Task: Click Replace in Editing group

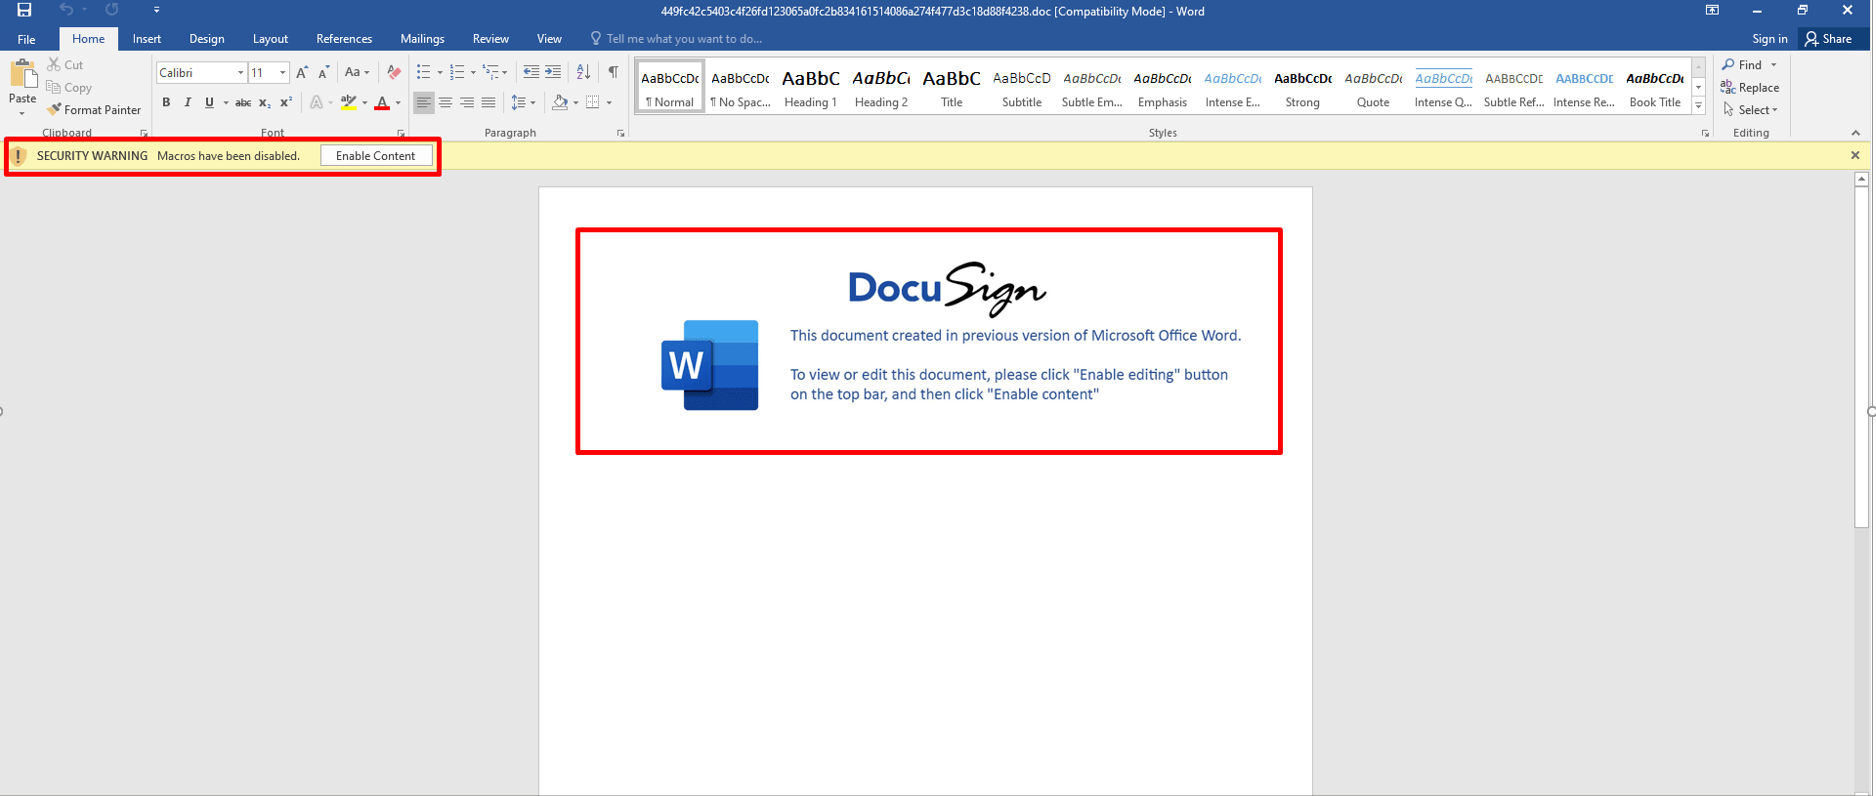Action: 1749,87
